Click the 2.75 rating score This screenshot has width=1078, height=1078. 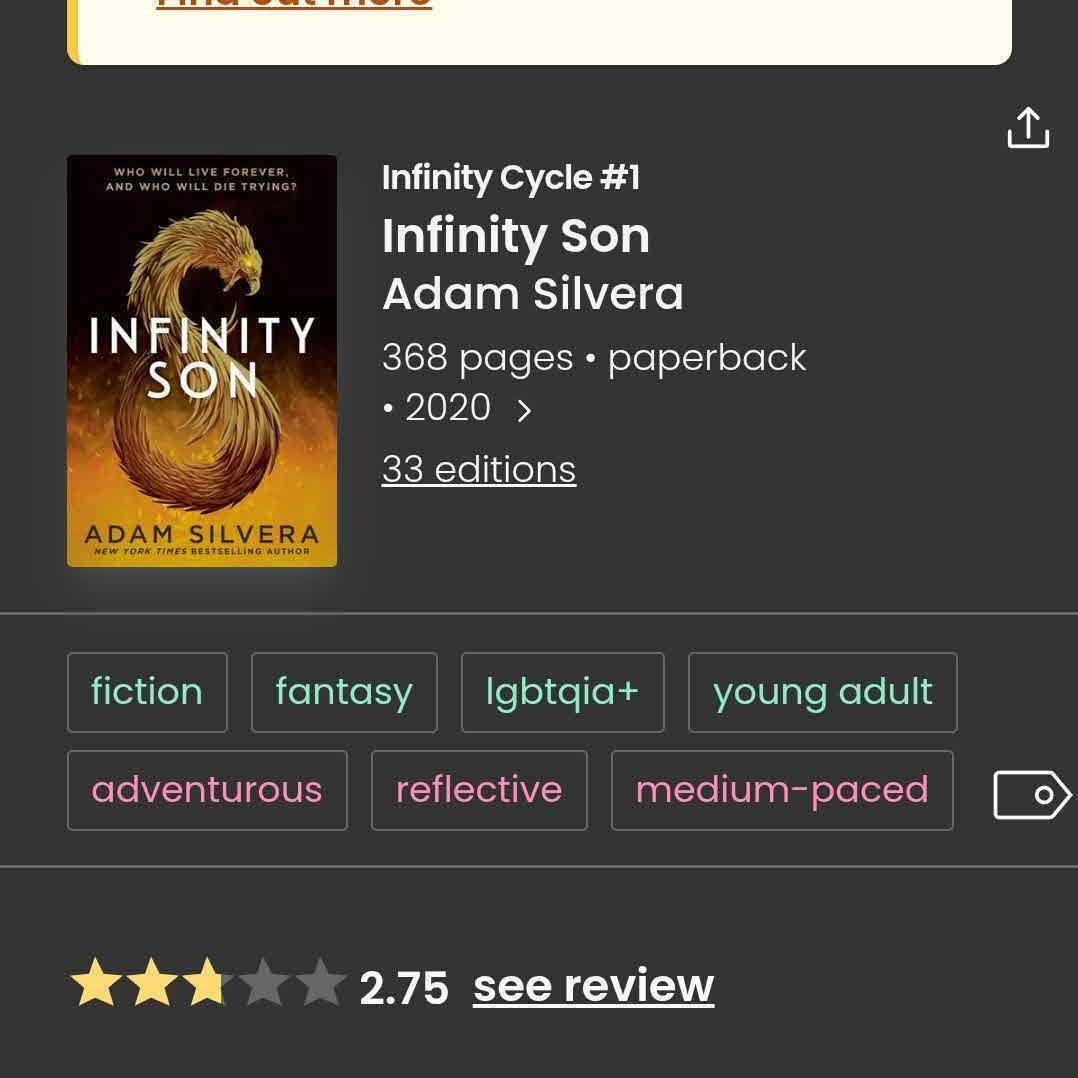404,988
